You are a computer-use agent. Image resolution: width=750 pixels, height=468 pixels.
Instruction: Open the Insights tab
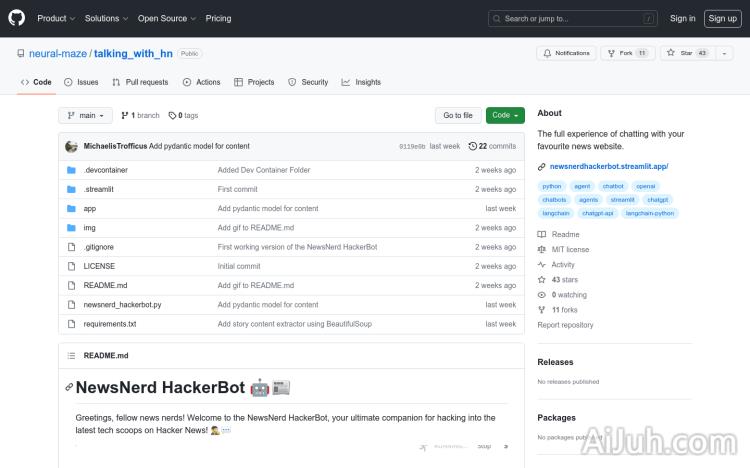[361, 82]
